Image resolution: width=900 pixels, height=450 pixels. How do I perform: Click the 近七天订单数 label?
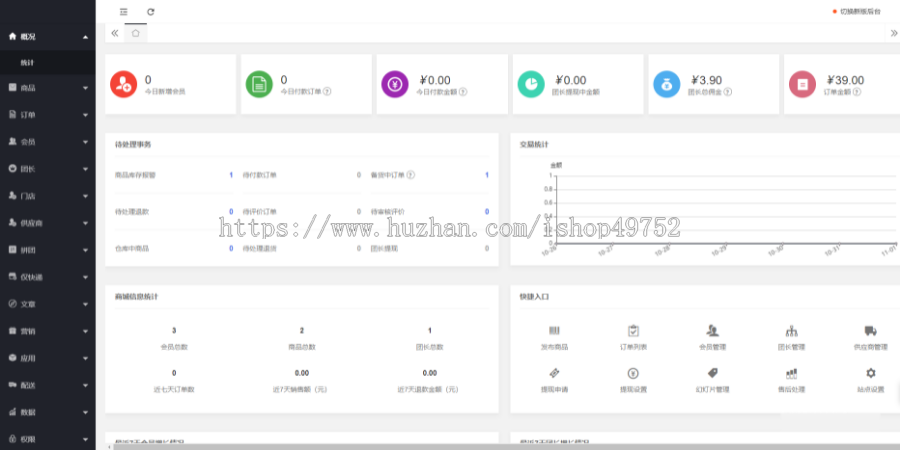(x=174, y=389)
